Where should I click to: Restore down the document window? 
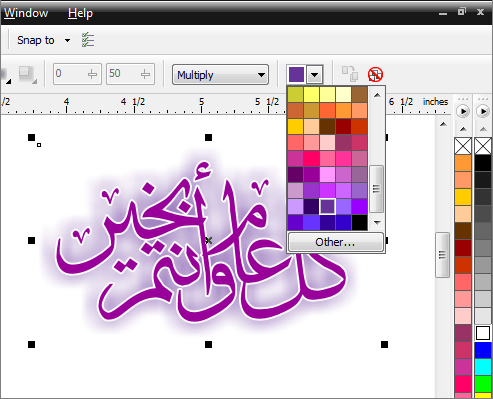click(462, 12)
